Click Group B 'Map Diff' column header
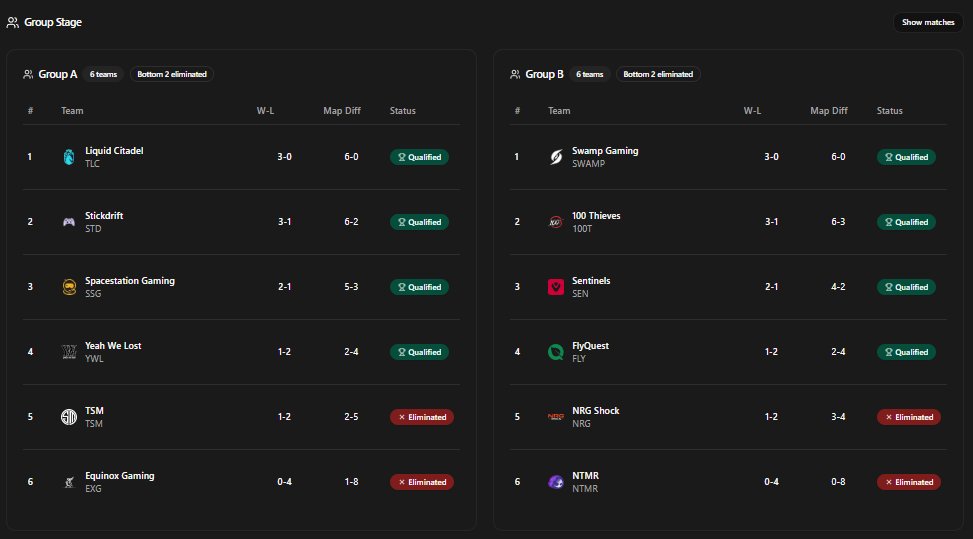The height and width of the screenshot is (539, 973). pos(829,111)
